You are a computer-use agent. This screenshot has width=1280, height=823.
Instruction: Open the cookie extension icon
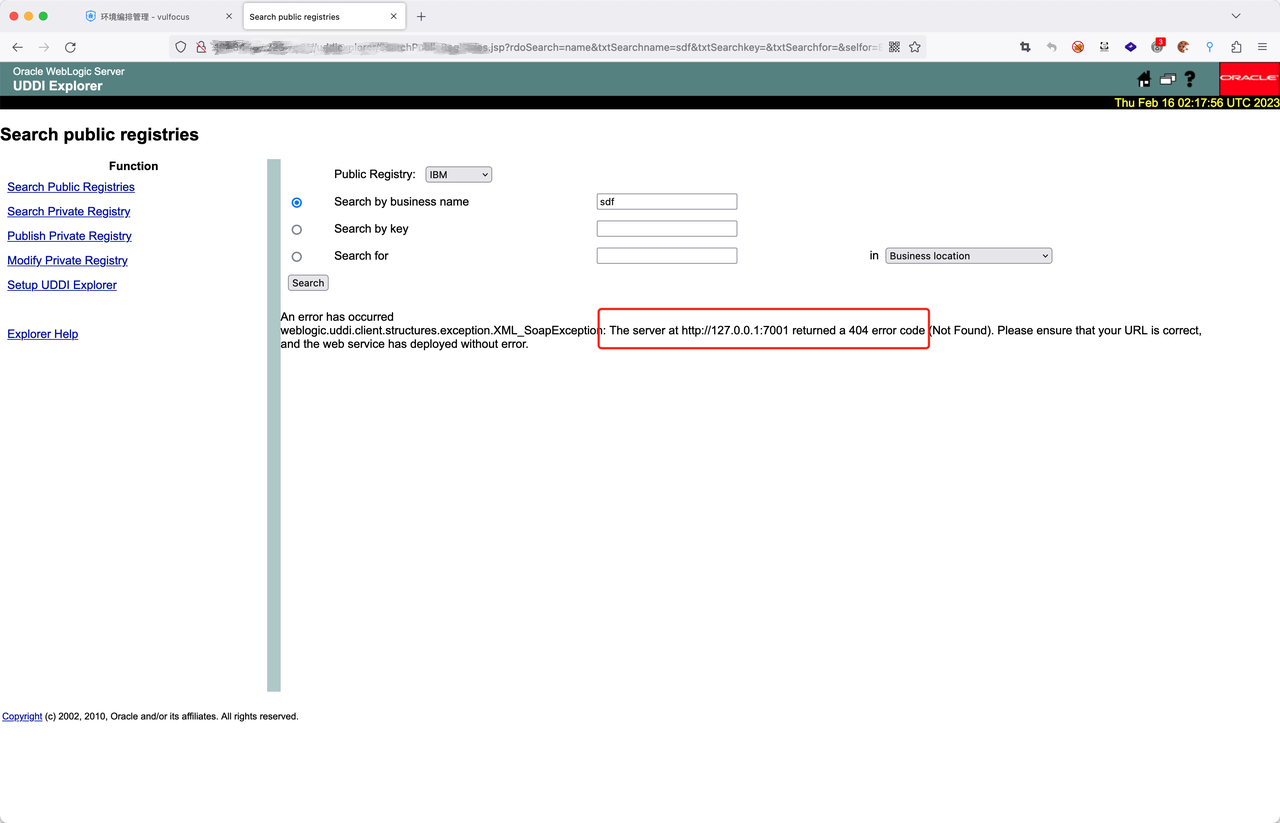click(x=1183, y=47)
